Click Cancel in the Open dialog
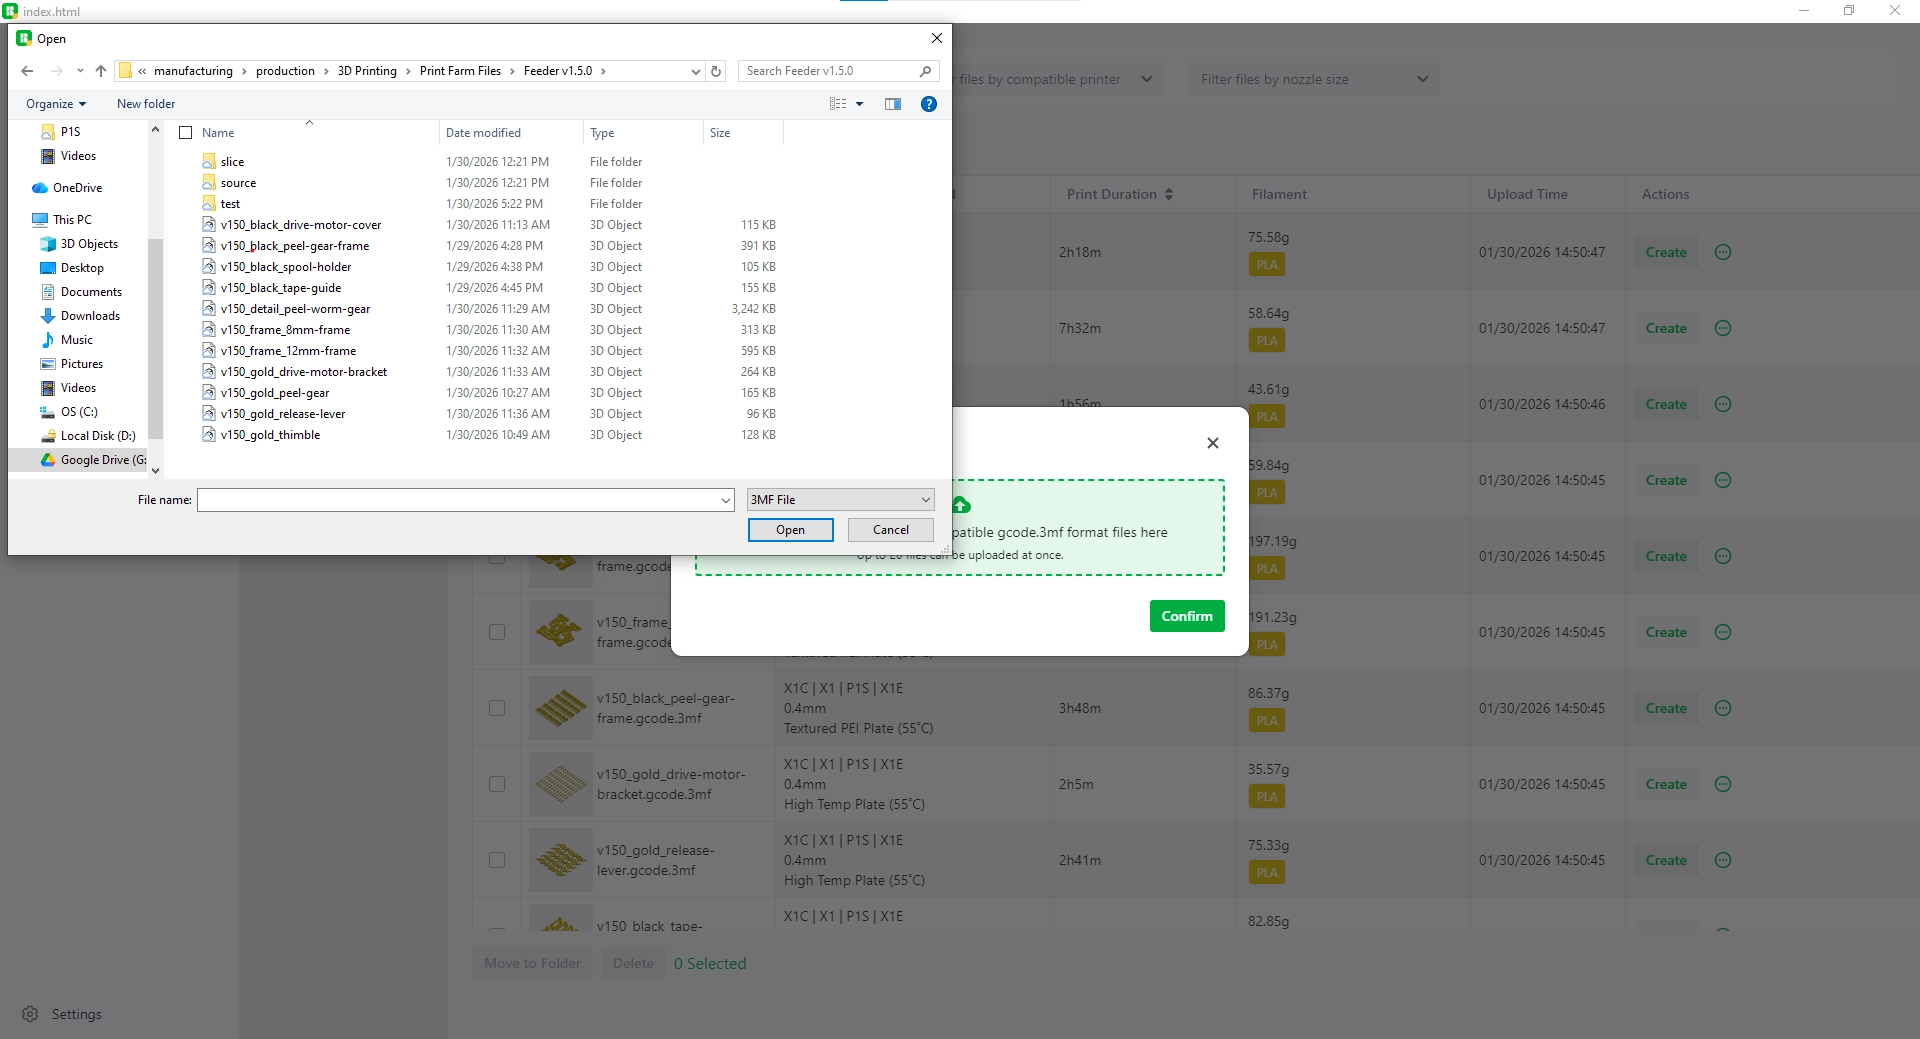 click(890, 530)
